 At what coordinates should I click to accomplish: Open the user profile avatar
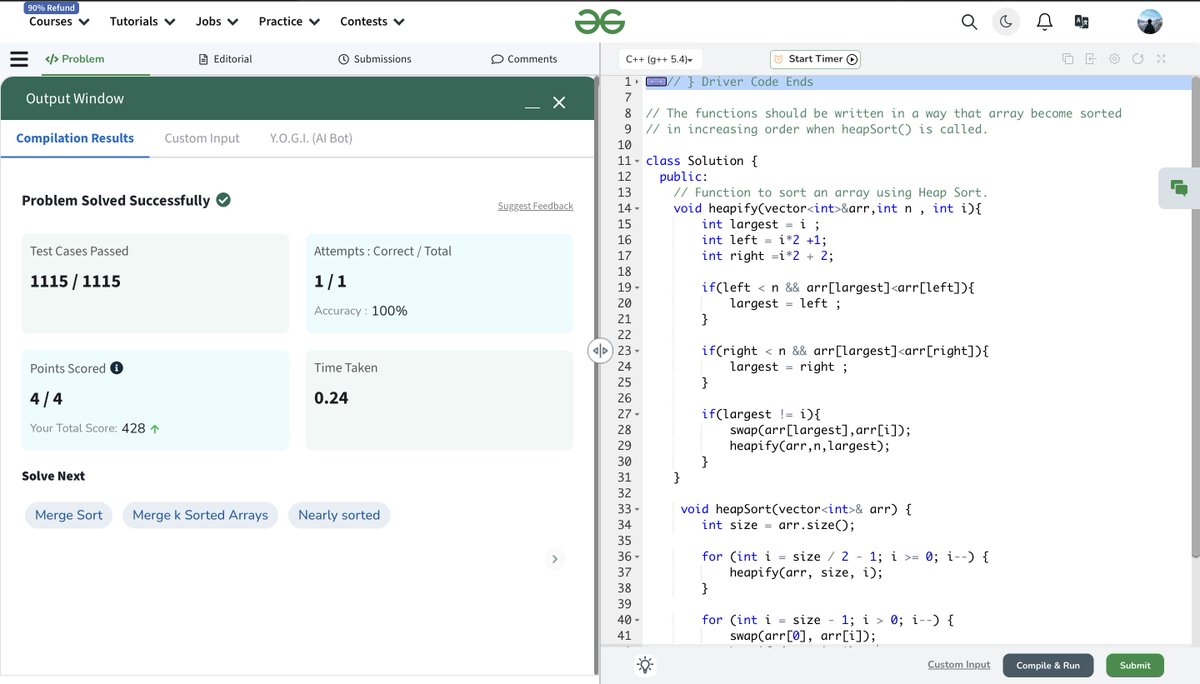[1150, 21]
